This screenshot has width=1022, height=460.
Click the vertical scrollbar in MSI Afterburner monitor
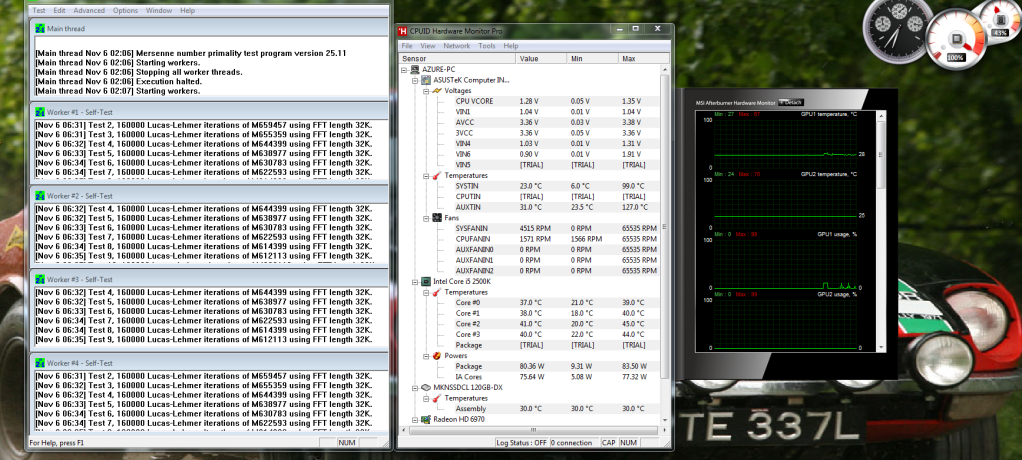coord(881,232)
